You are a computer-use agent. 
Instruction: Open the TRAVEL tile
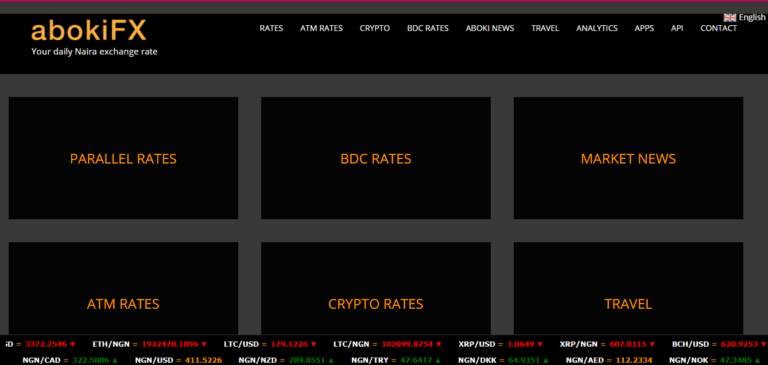(x=628, y=289)
